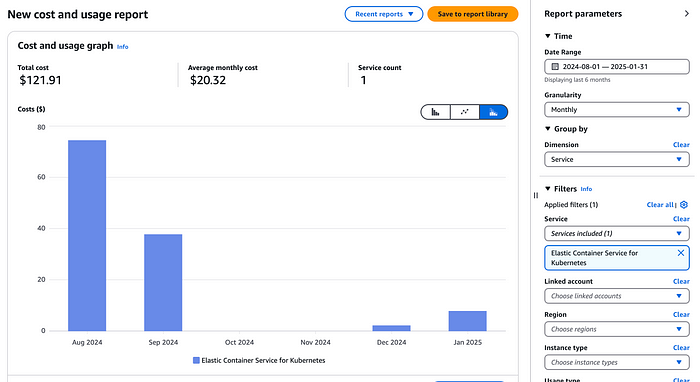Click Clear all filters link
Screen dimensions: 700x382
[x=660, y=205]
